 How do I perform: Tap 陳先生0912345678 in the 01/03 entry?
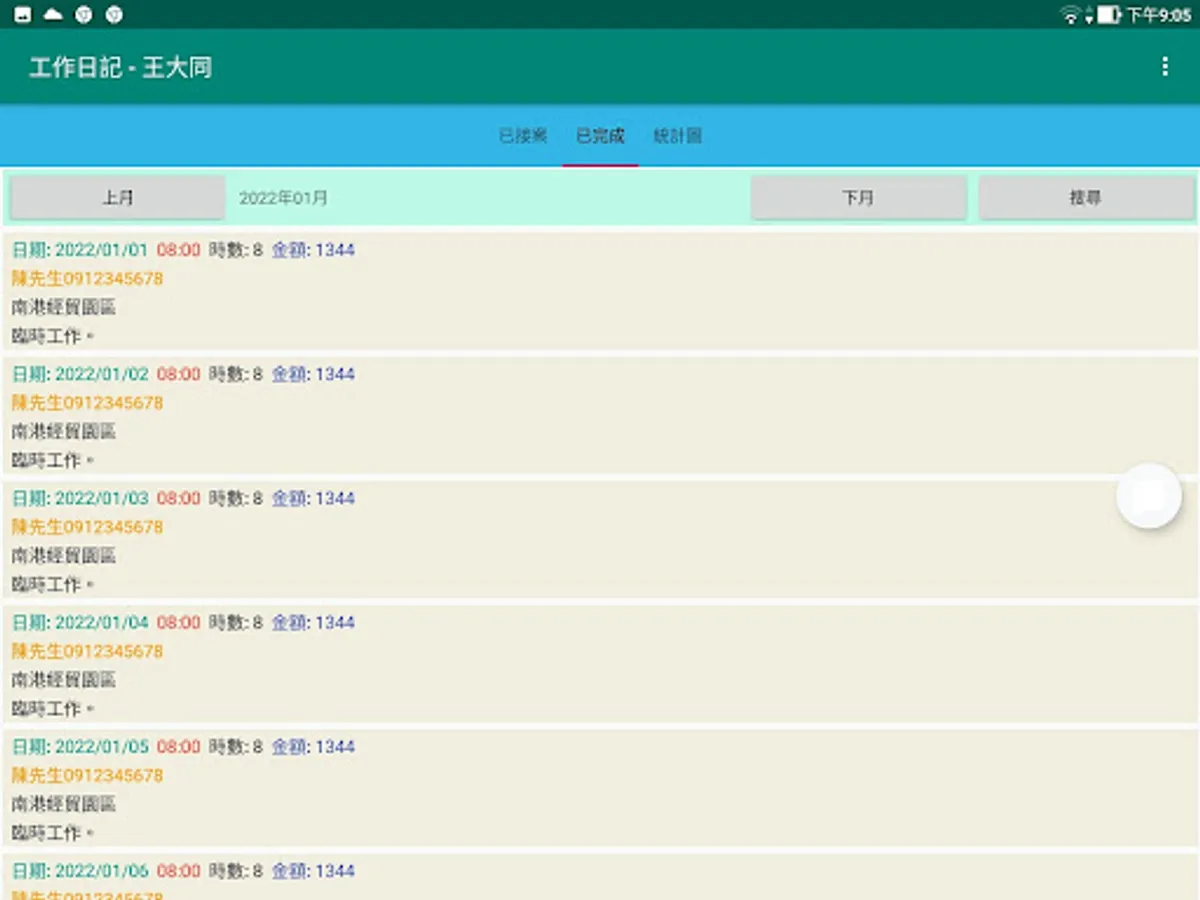pos(87,526)
